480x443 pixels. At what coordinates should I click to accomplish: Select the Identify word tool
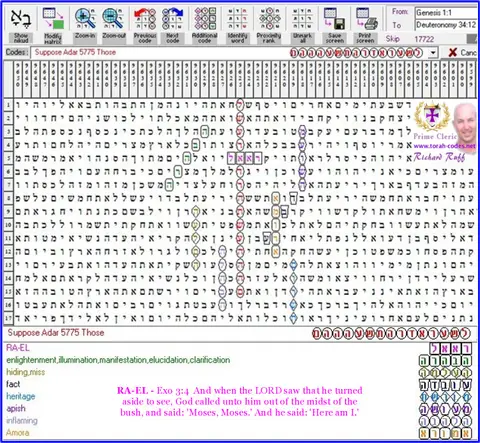237,25
